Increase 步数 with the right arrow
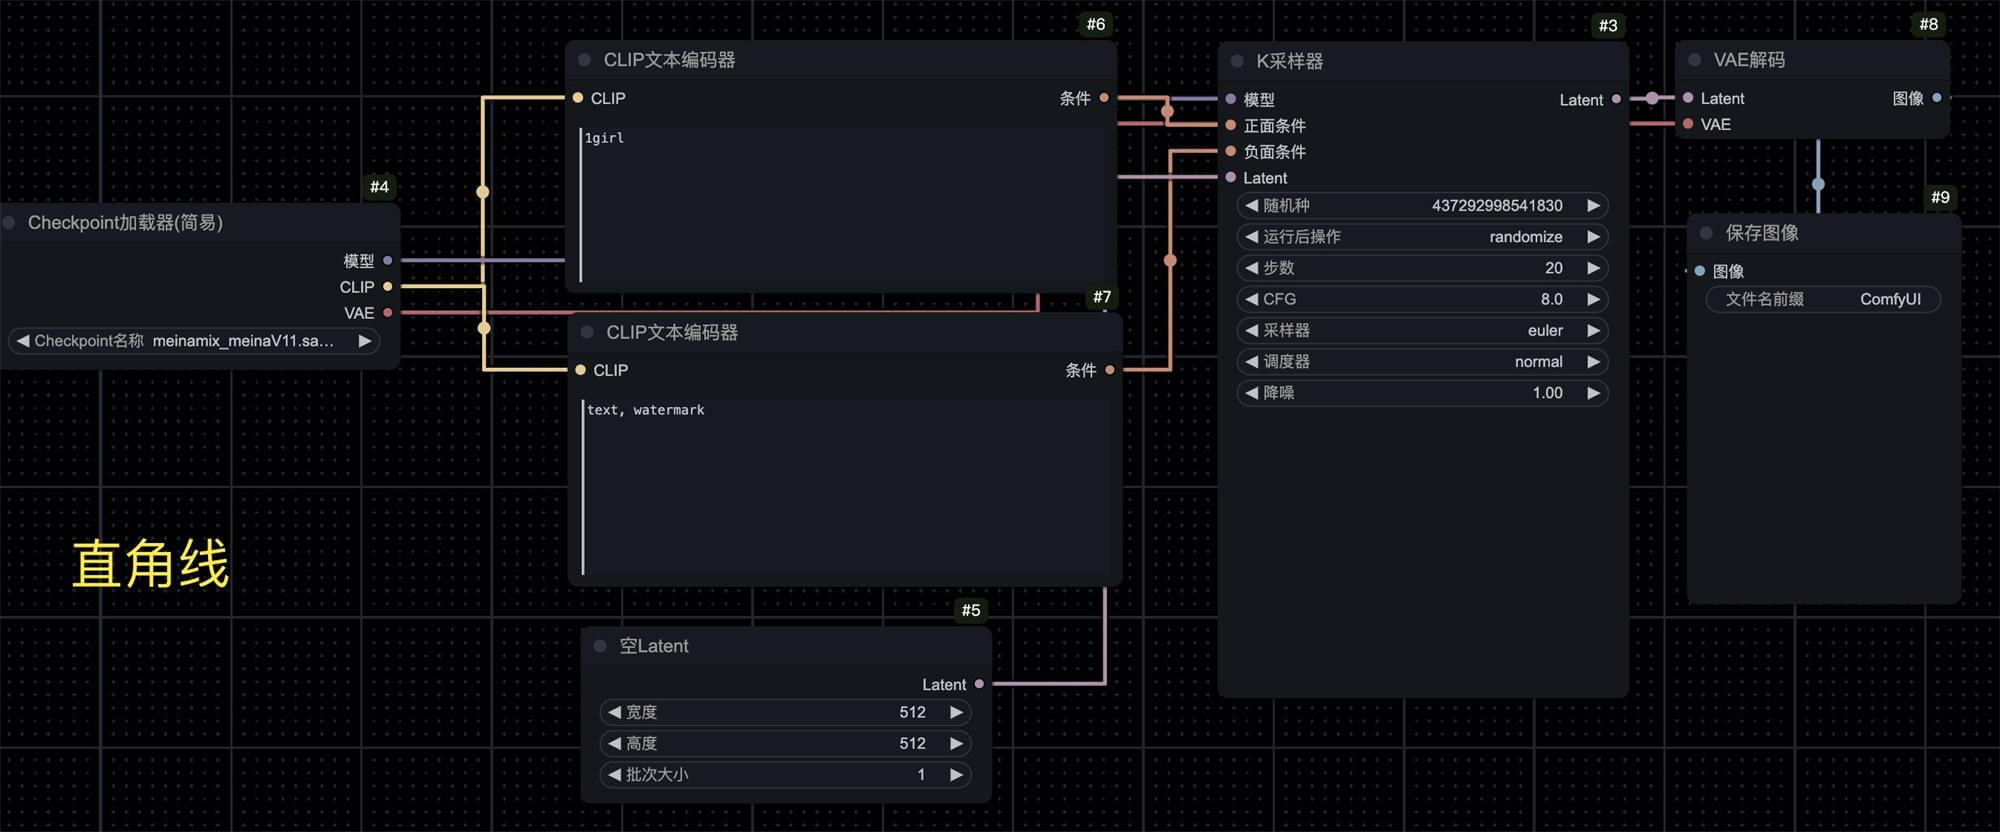Viewport: 2000px width, 832px height. [1593, 268]
